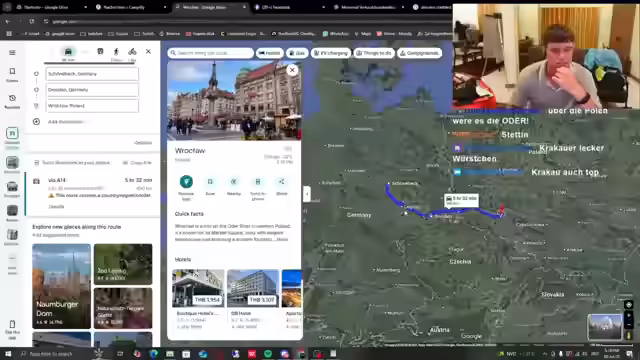The height and width of the screenshot is (360, 640).
Task: Collapse the side panel arrow
Action: tap(307, 194)
